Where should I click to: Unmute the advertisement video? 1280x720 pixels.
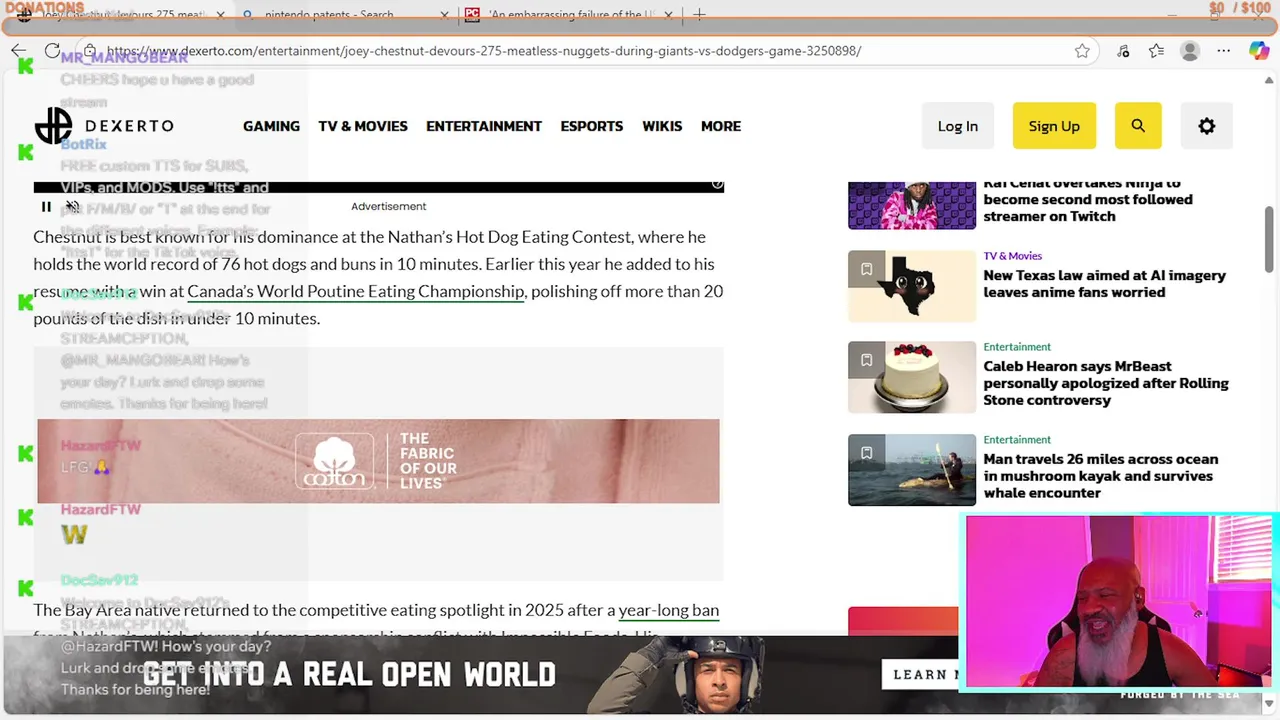click(x=73, y=207)
